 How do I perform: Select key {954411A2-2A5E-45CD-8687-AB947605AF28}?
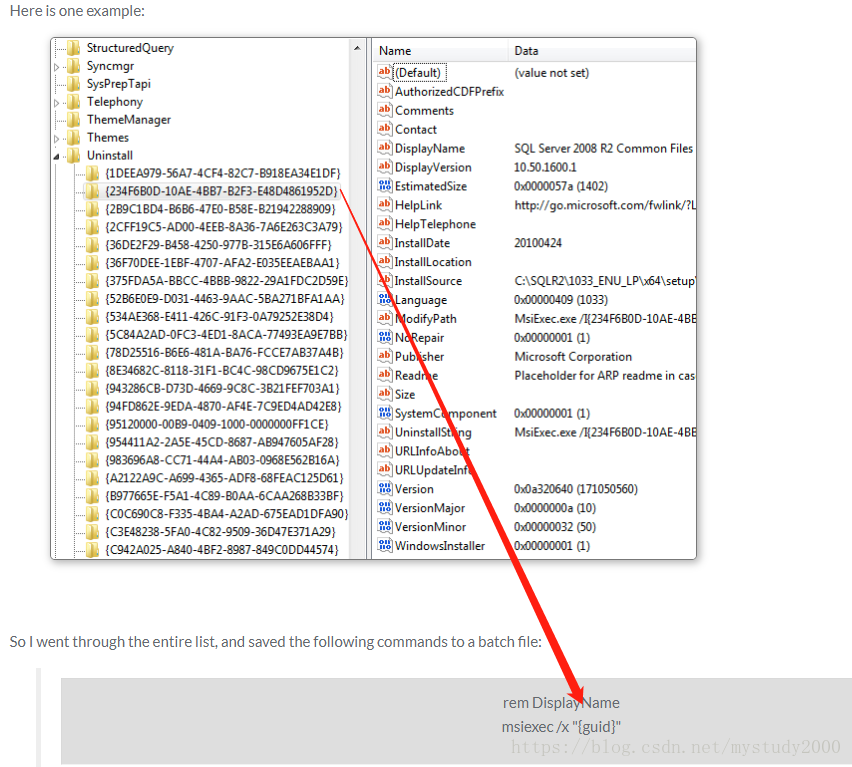click(222, 442)
